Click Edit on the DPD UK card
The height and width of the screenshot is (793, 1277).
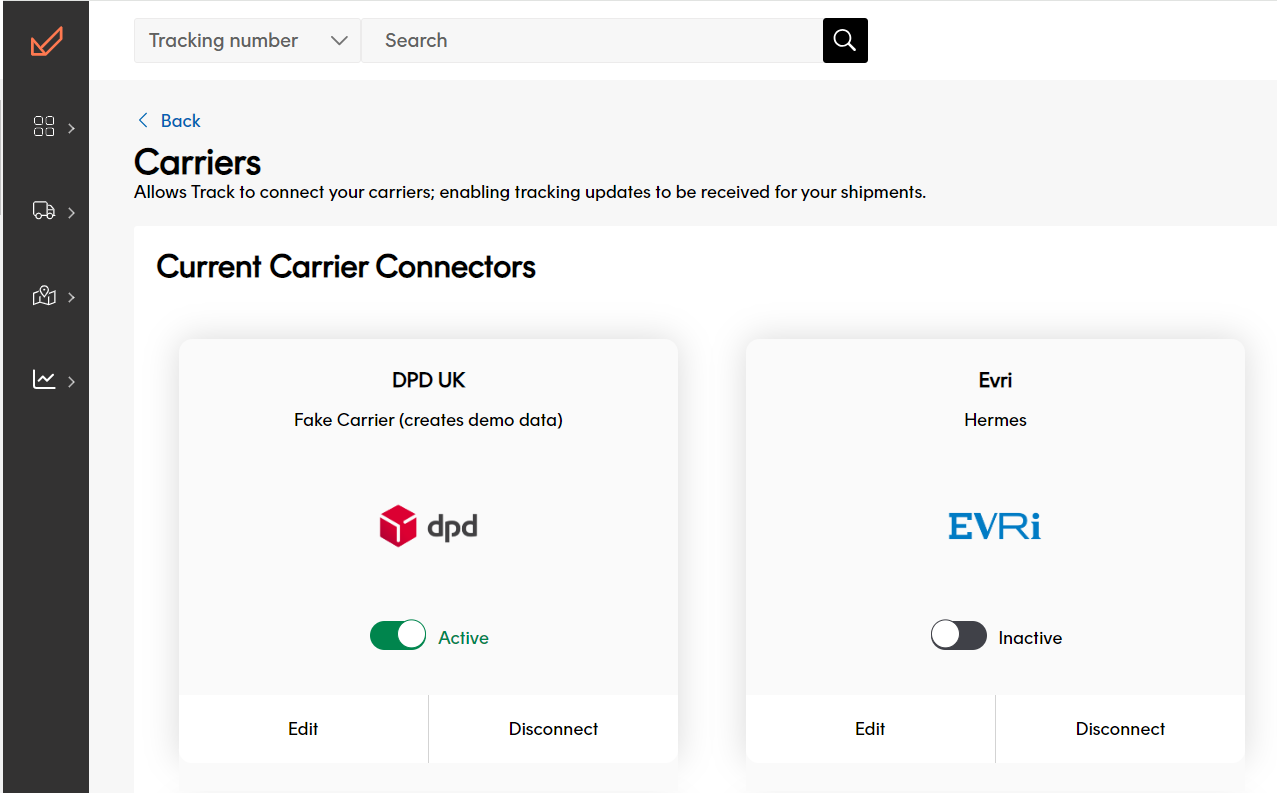[303, 729]
